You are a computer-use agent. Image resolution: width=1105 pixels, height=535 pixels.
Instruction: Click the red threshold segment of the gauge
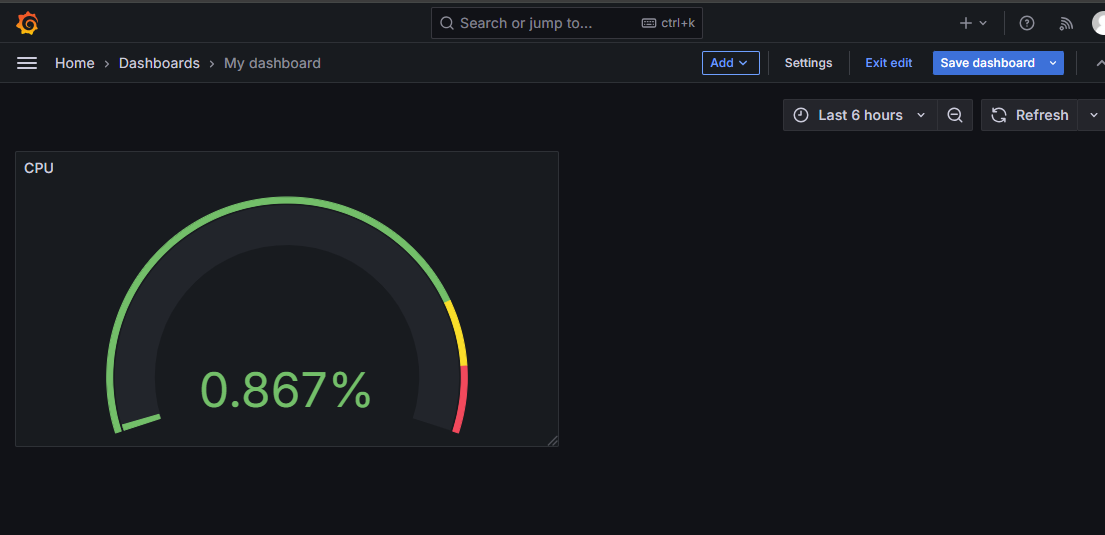click(x=461, y=399)
